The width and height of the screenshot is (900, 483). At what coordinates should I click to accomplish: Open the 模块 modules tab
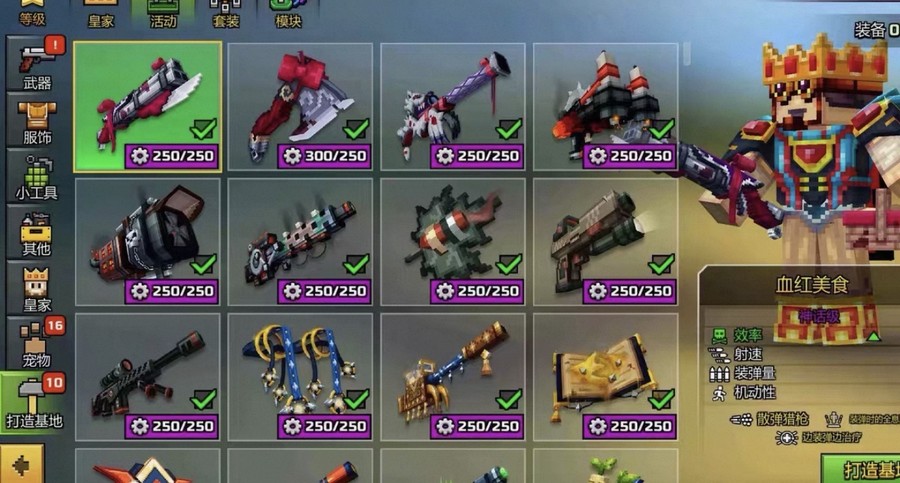(x=288, y=14)
